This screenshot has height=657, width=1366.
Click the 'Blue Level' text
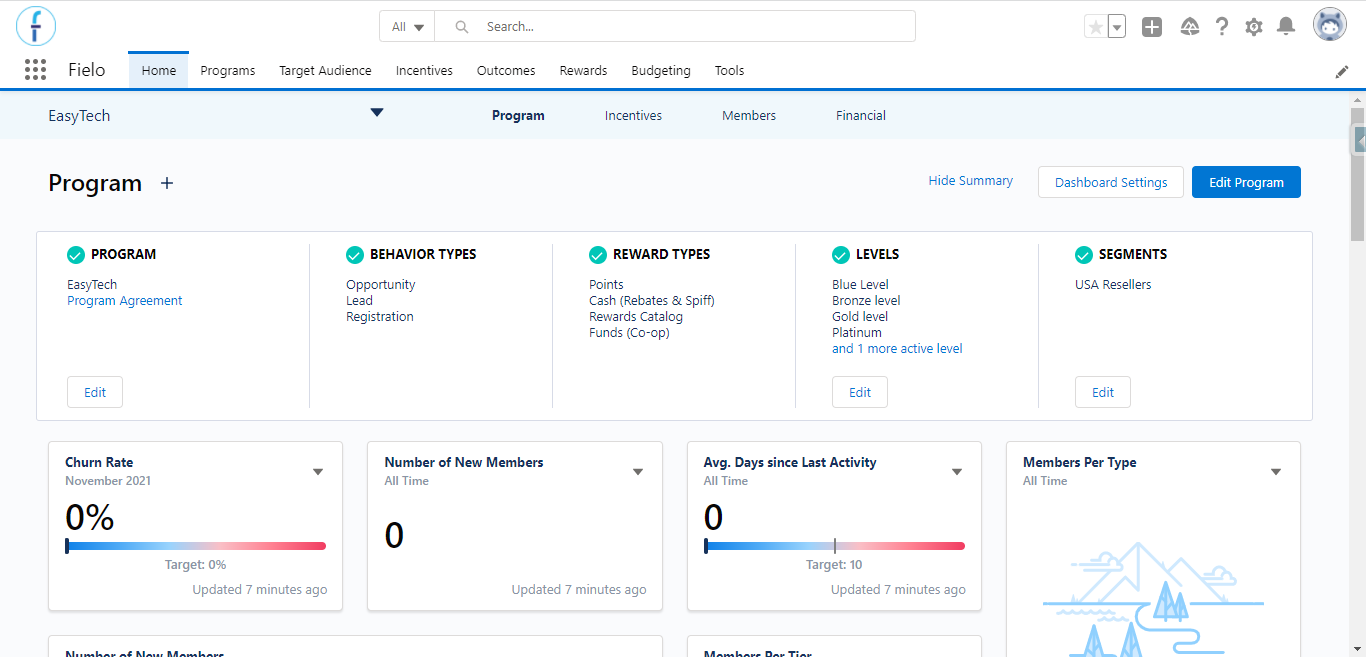[x=860, y=285]
